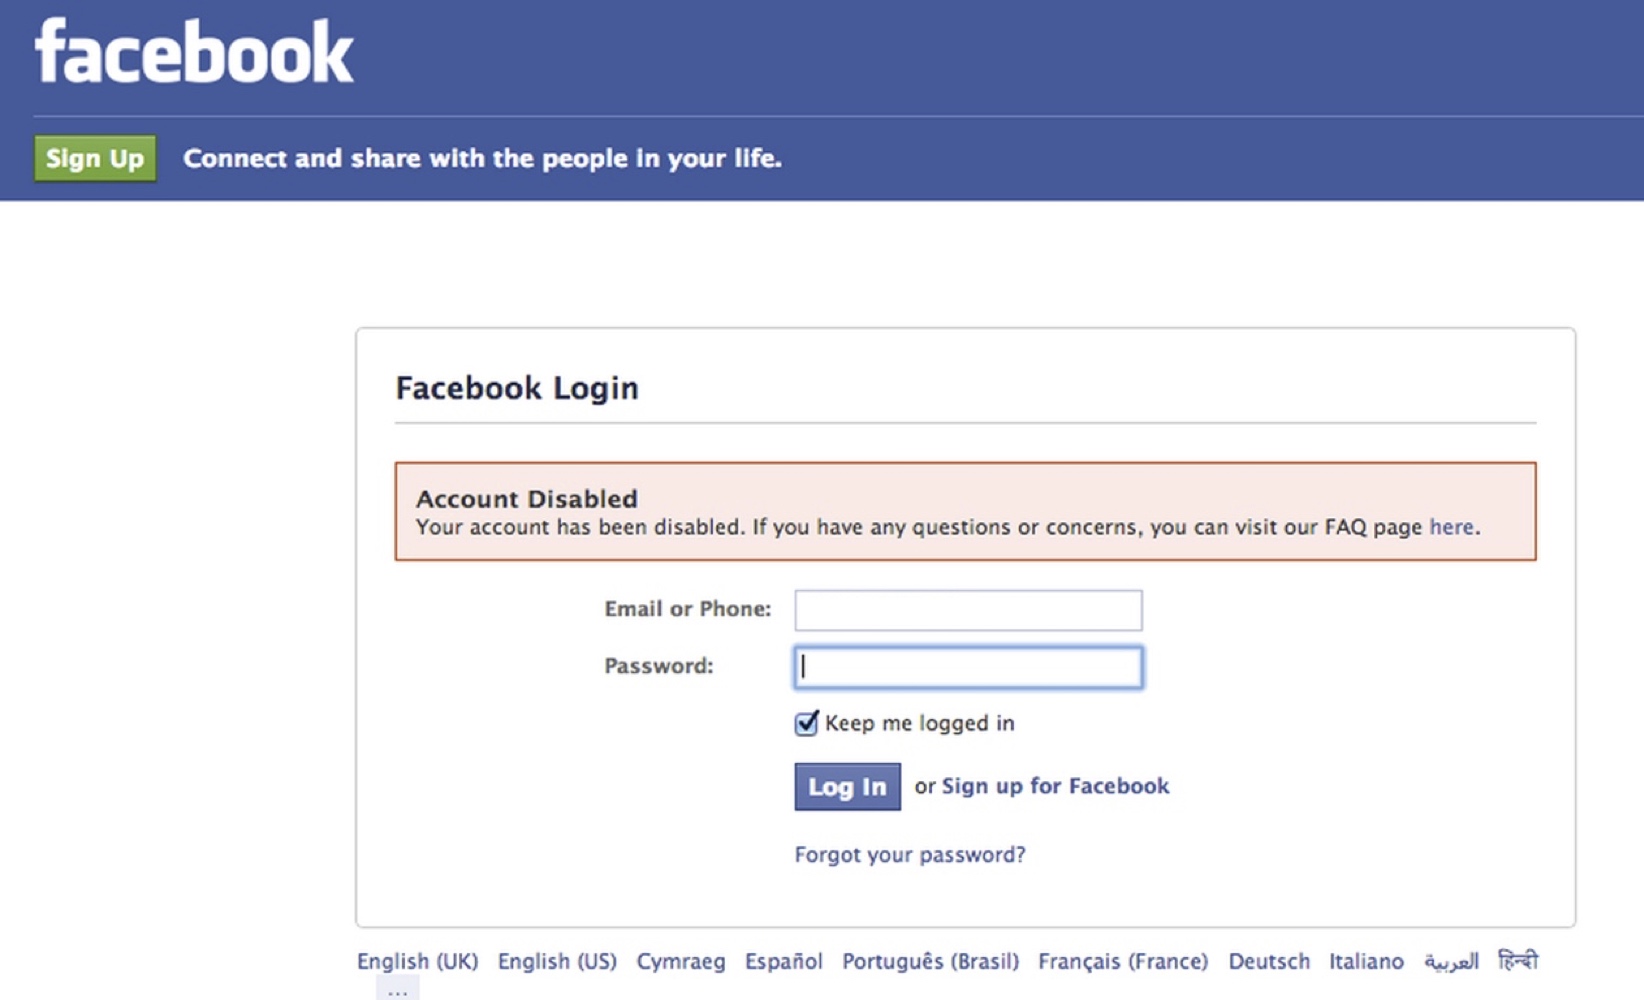Image resolution: width=1644 pixels, height=1000 pixels.
Task: Change language to Français (France)
Action: tap(1123, 961)
